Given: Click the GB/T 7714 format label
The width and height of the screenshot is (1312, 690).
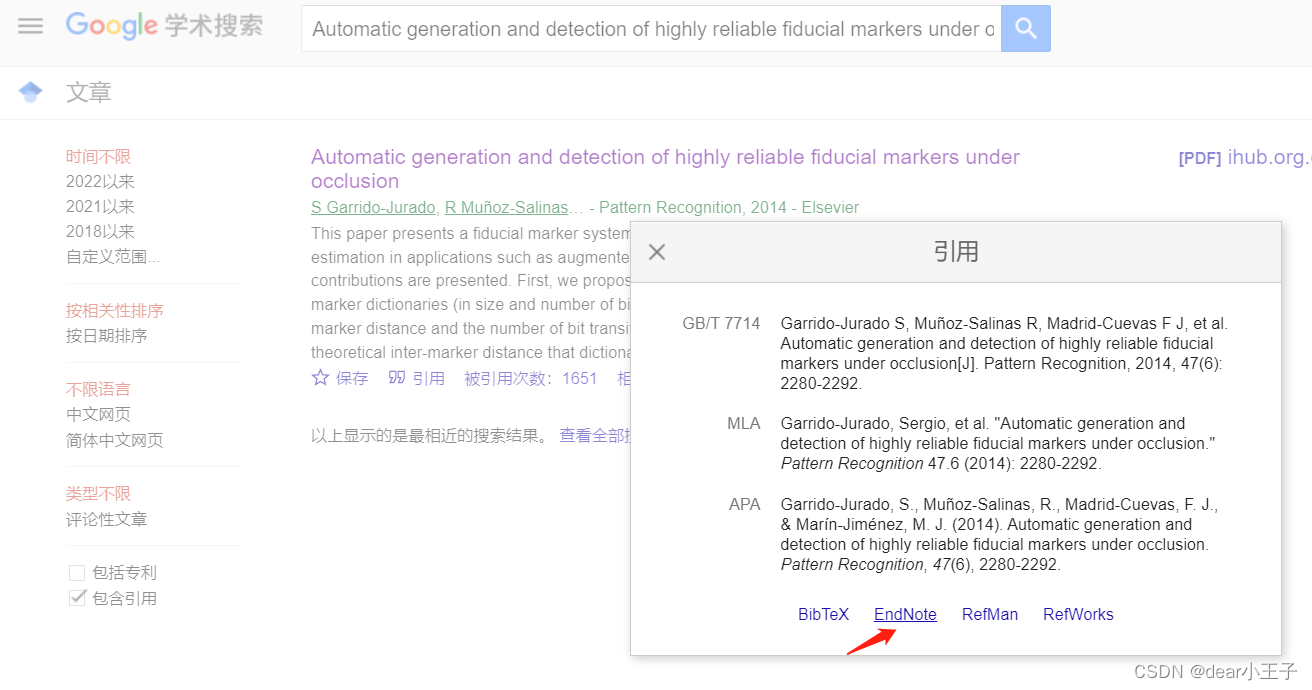Looking at the screenshot, I should point(721,324).
